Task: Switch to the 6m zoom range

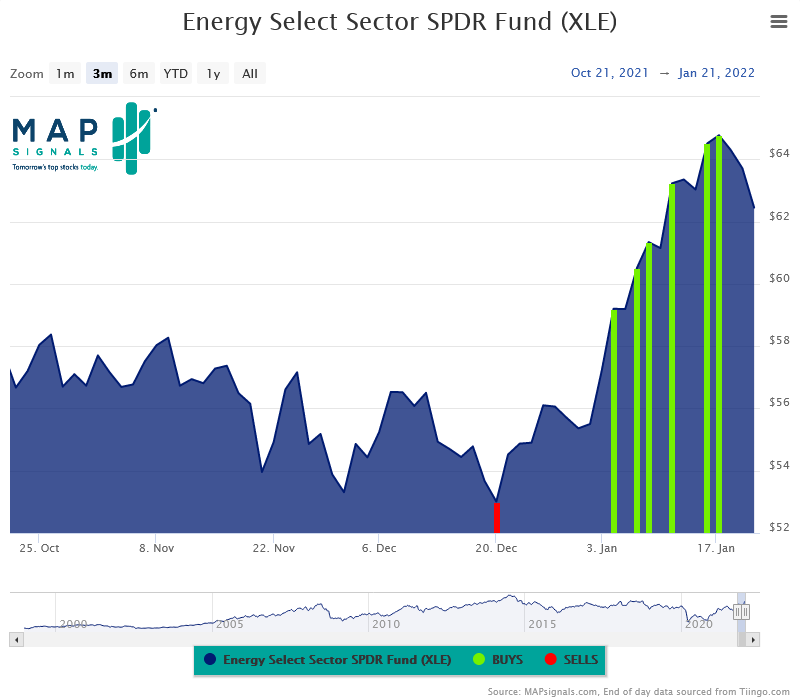Action: (x=138, y=73)
